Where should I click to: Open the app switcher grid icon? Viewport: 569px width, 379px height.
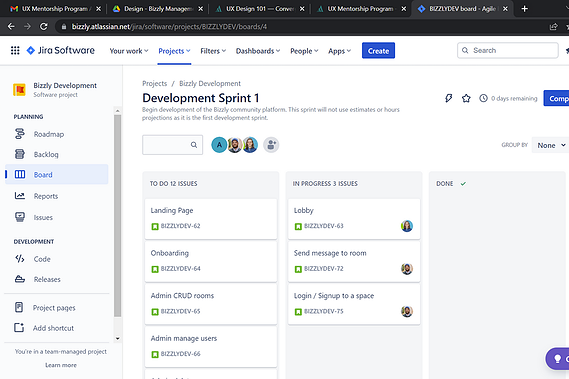tap(15, 50)
